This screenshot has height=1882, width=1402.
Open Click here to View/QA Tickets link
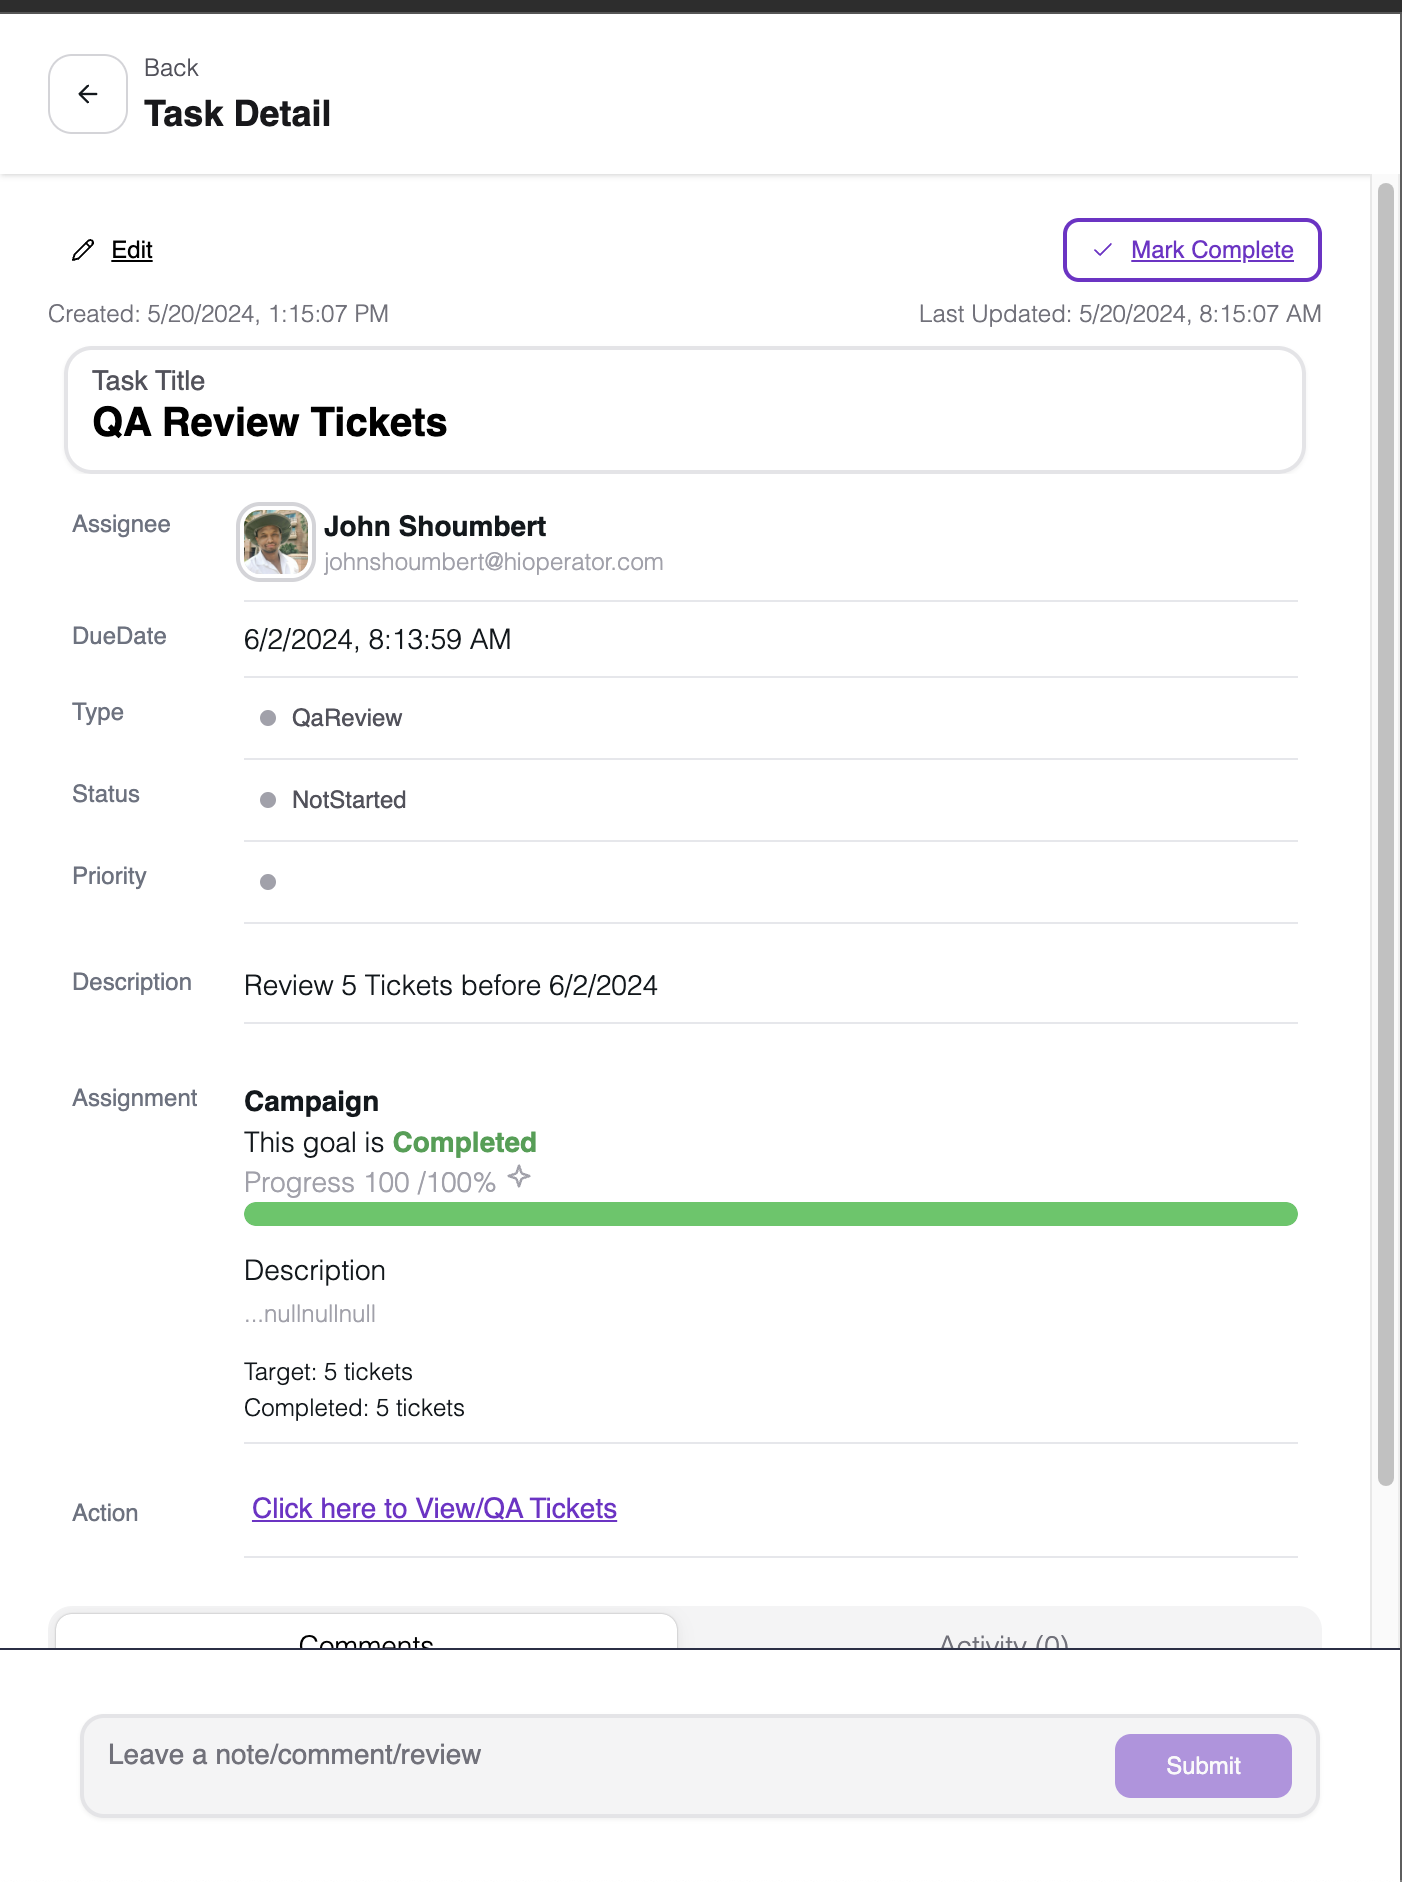coord(434,1509)
